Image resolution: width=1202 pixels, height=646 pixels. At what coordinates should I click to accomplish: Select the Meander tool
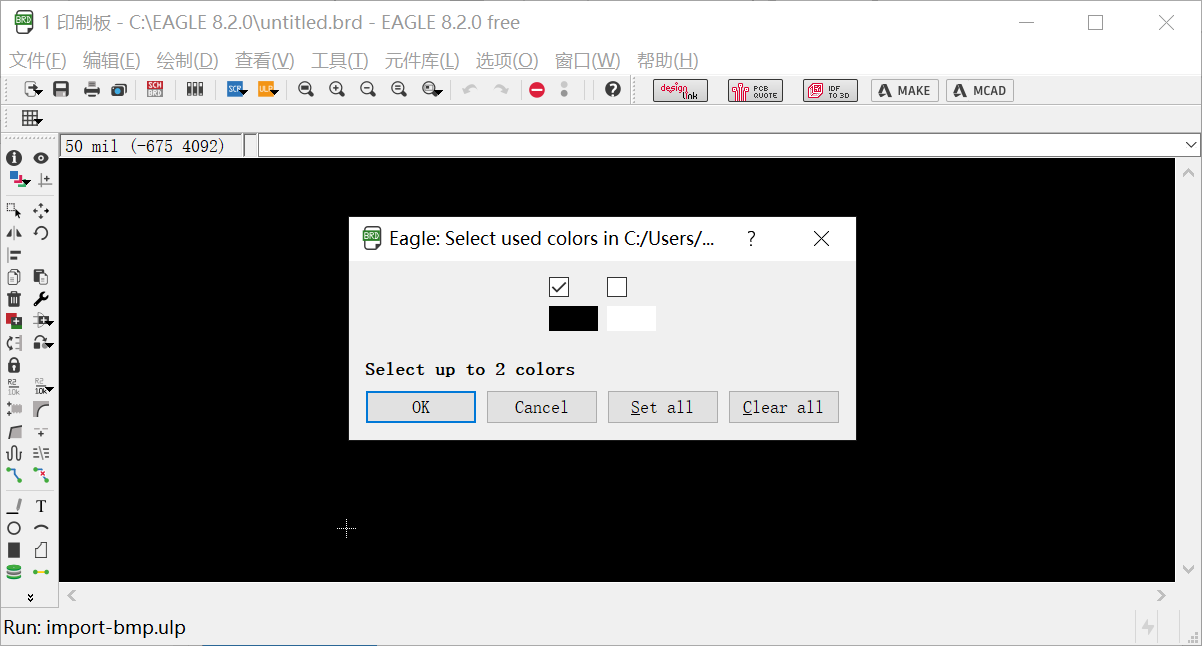(14, 453)
